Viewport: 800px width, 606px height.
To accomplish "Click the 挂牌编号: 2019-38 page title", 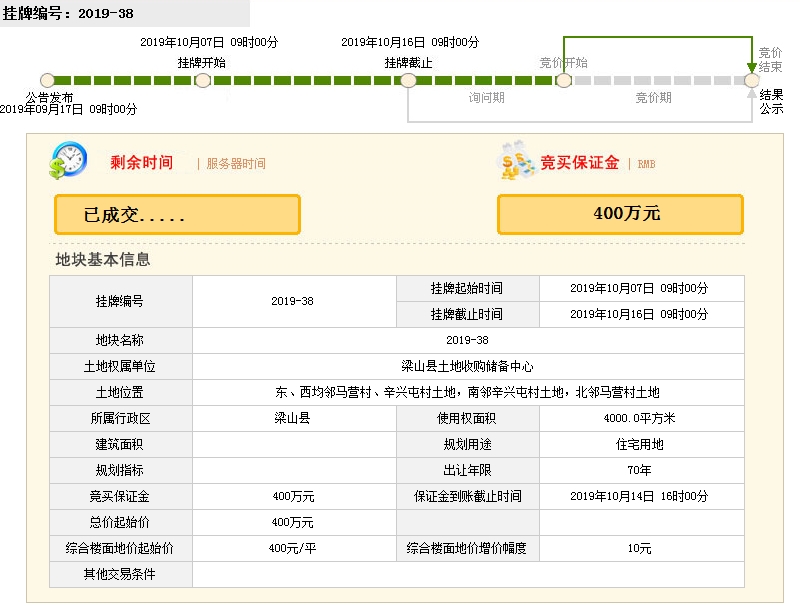I will coord(68,14).
